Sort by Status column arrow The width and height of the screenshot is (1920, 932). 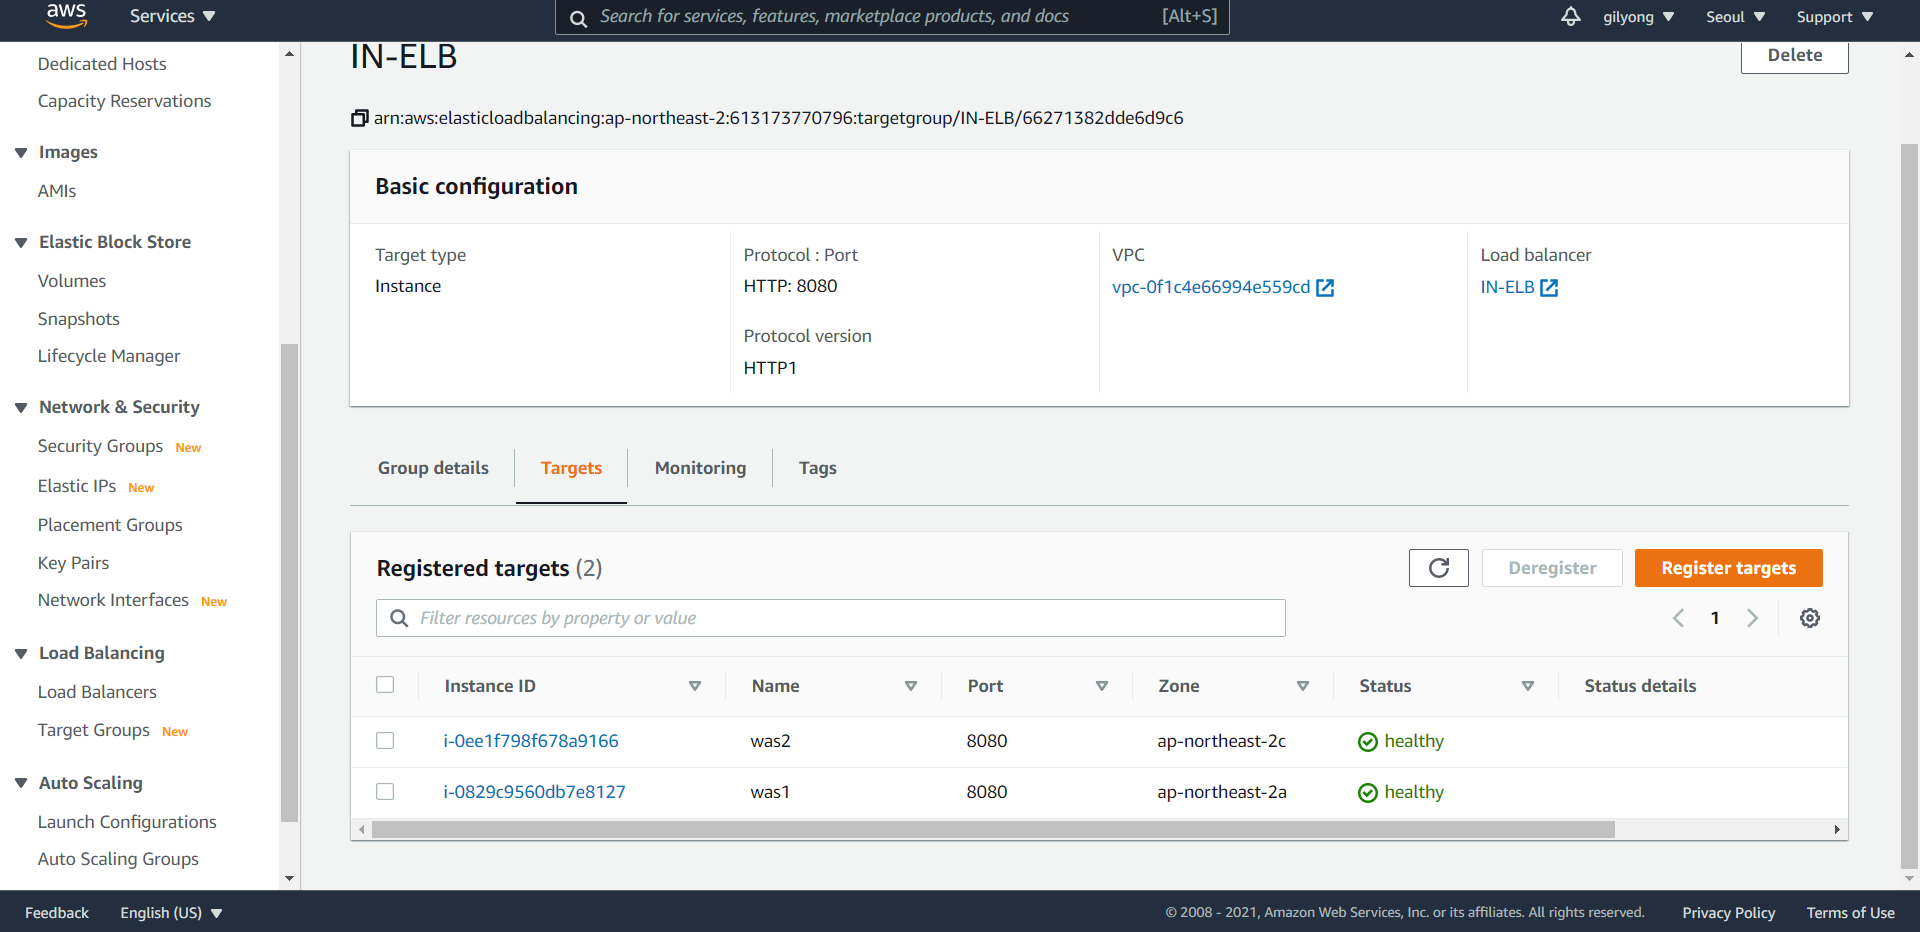point(1528,686)
